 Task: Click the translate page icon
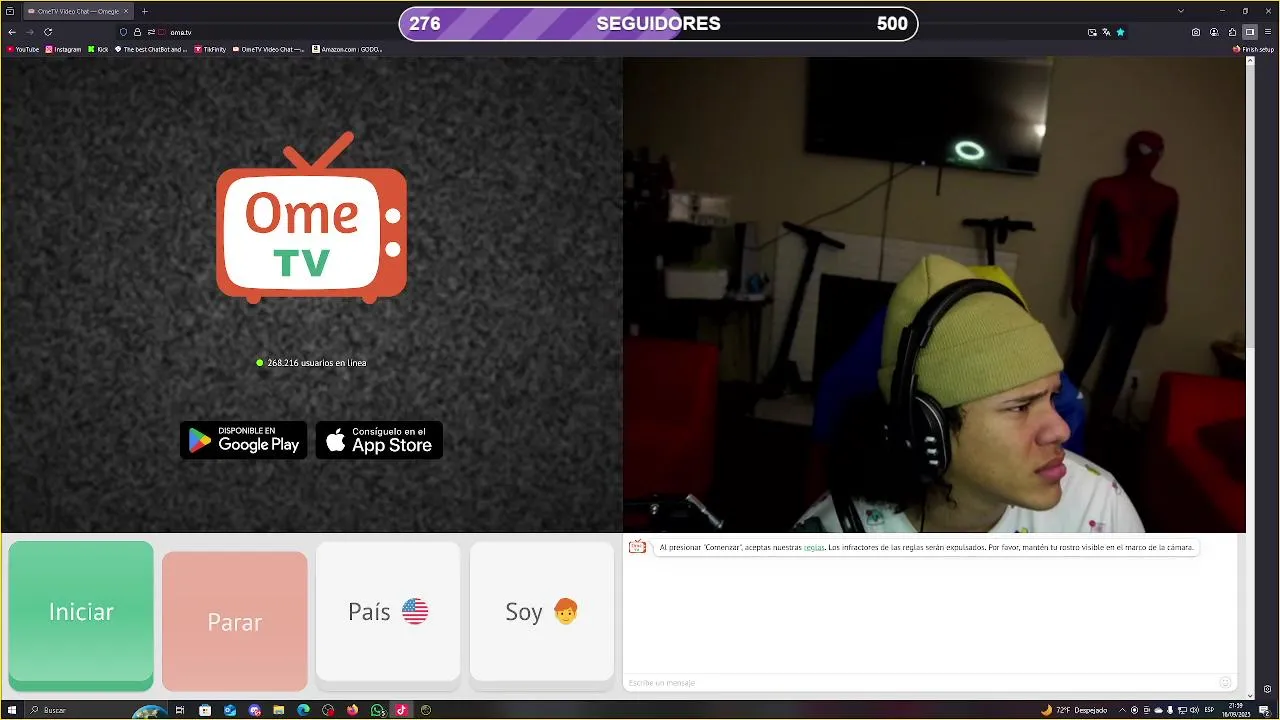pos(1106,32)
